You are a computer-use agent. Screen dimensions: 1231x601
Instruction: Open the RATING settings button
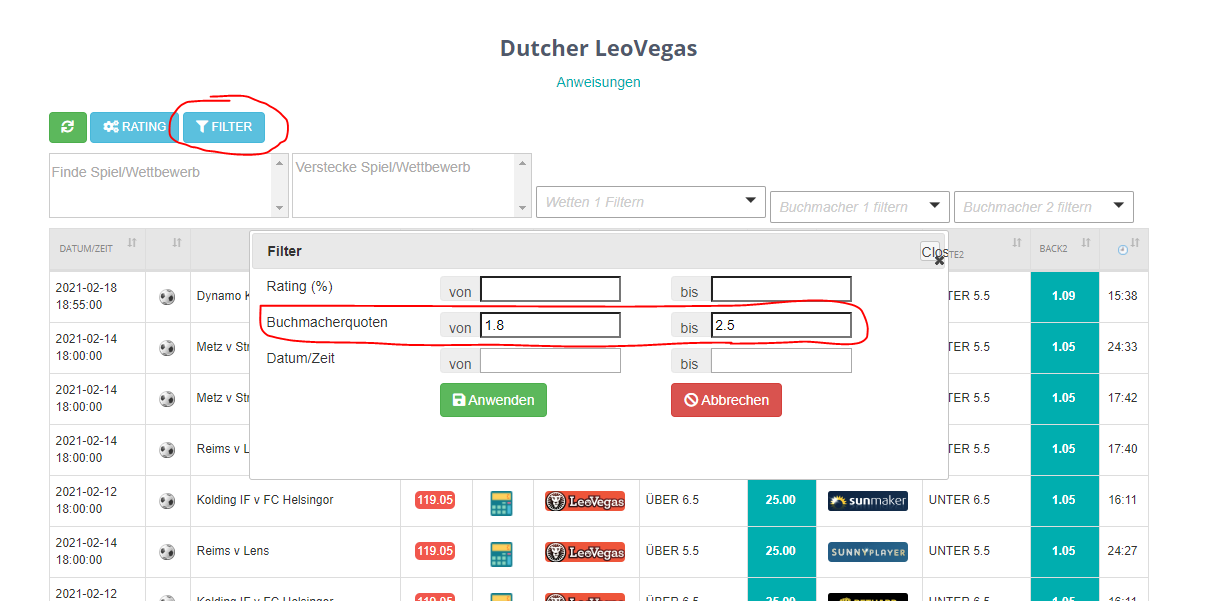coord(134,127)
